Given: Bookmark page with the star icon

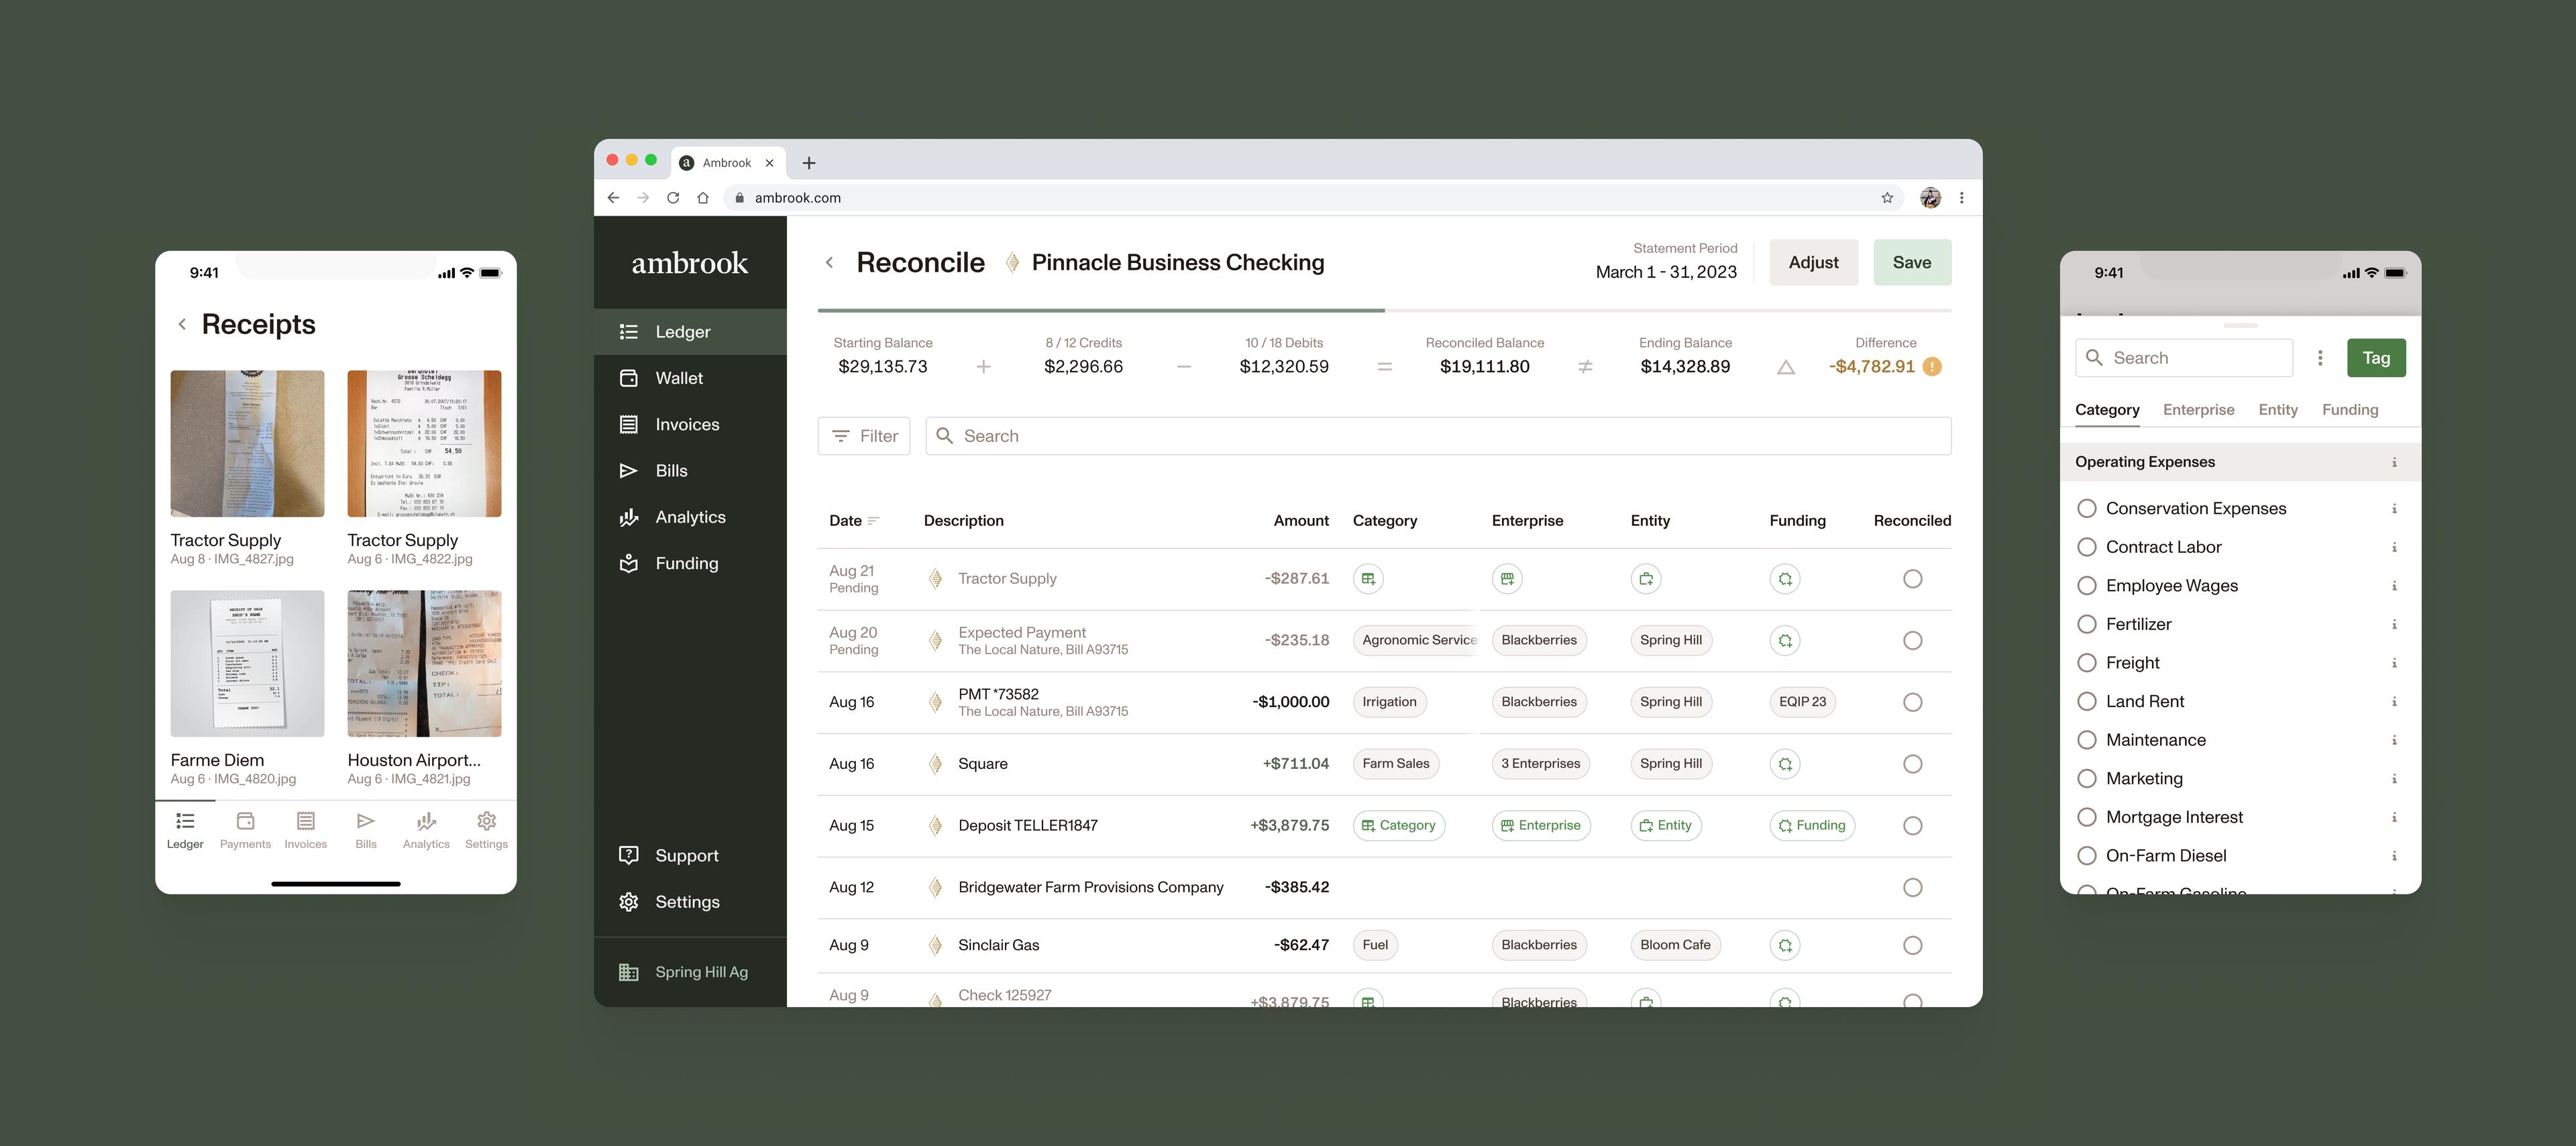Looking at the screenshot, I should coord(1886,198).
